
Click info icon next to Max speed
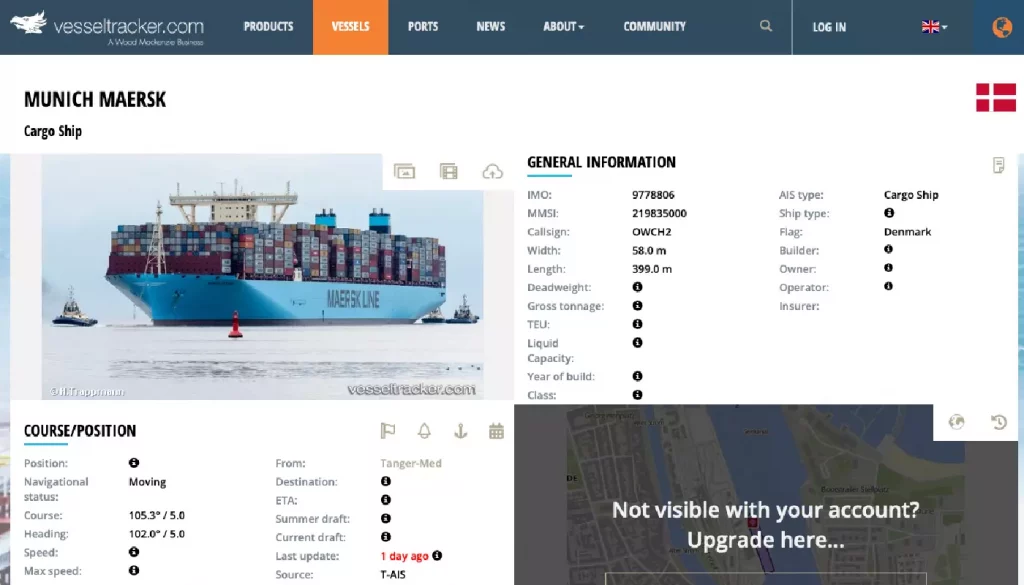[134, 570]
